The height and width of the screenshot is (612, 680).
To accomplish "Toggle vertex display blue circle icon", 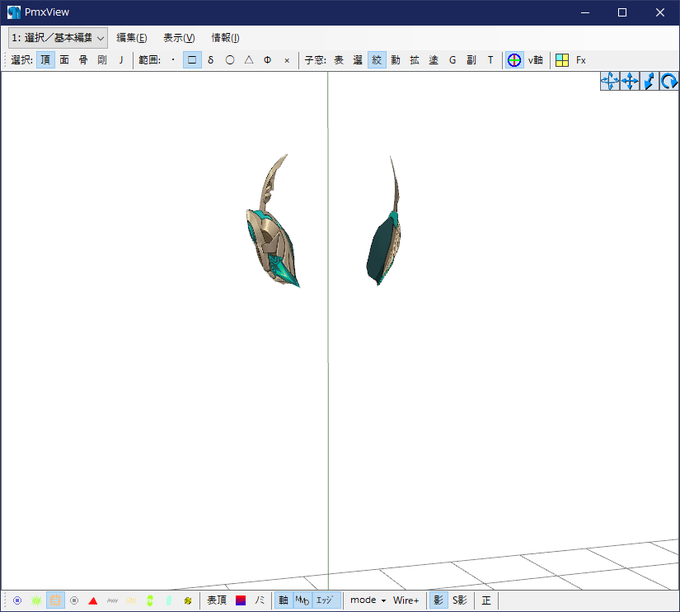I will click(17, 601).
